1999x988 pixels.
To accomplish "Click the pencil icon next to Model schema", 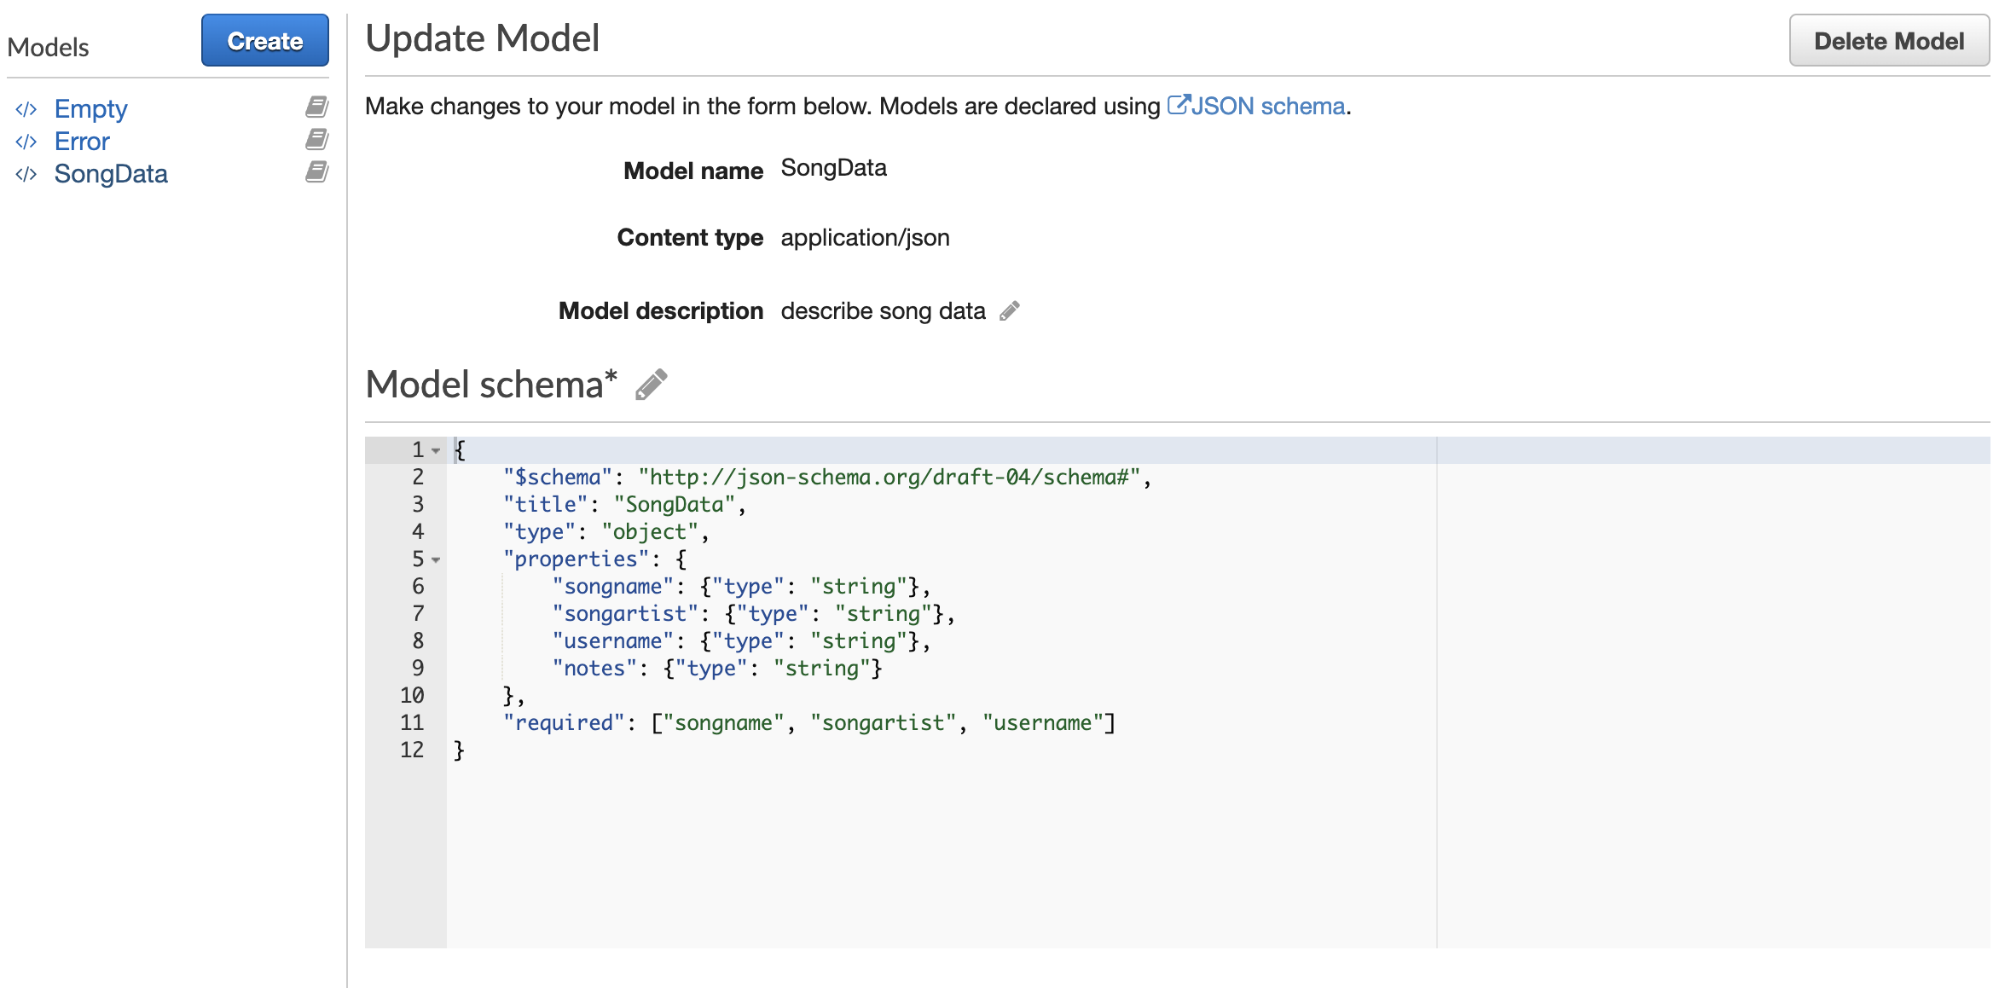I will (x=651, y=384).
